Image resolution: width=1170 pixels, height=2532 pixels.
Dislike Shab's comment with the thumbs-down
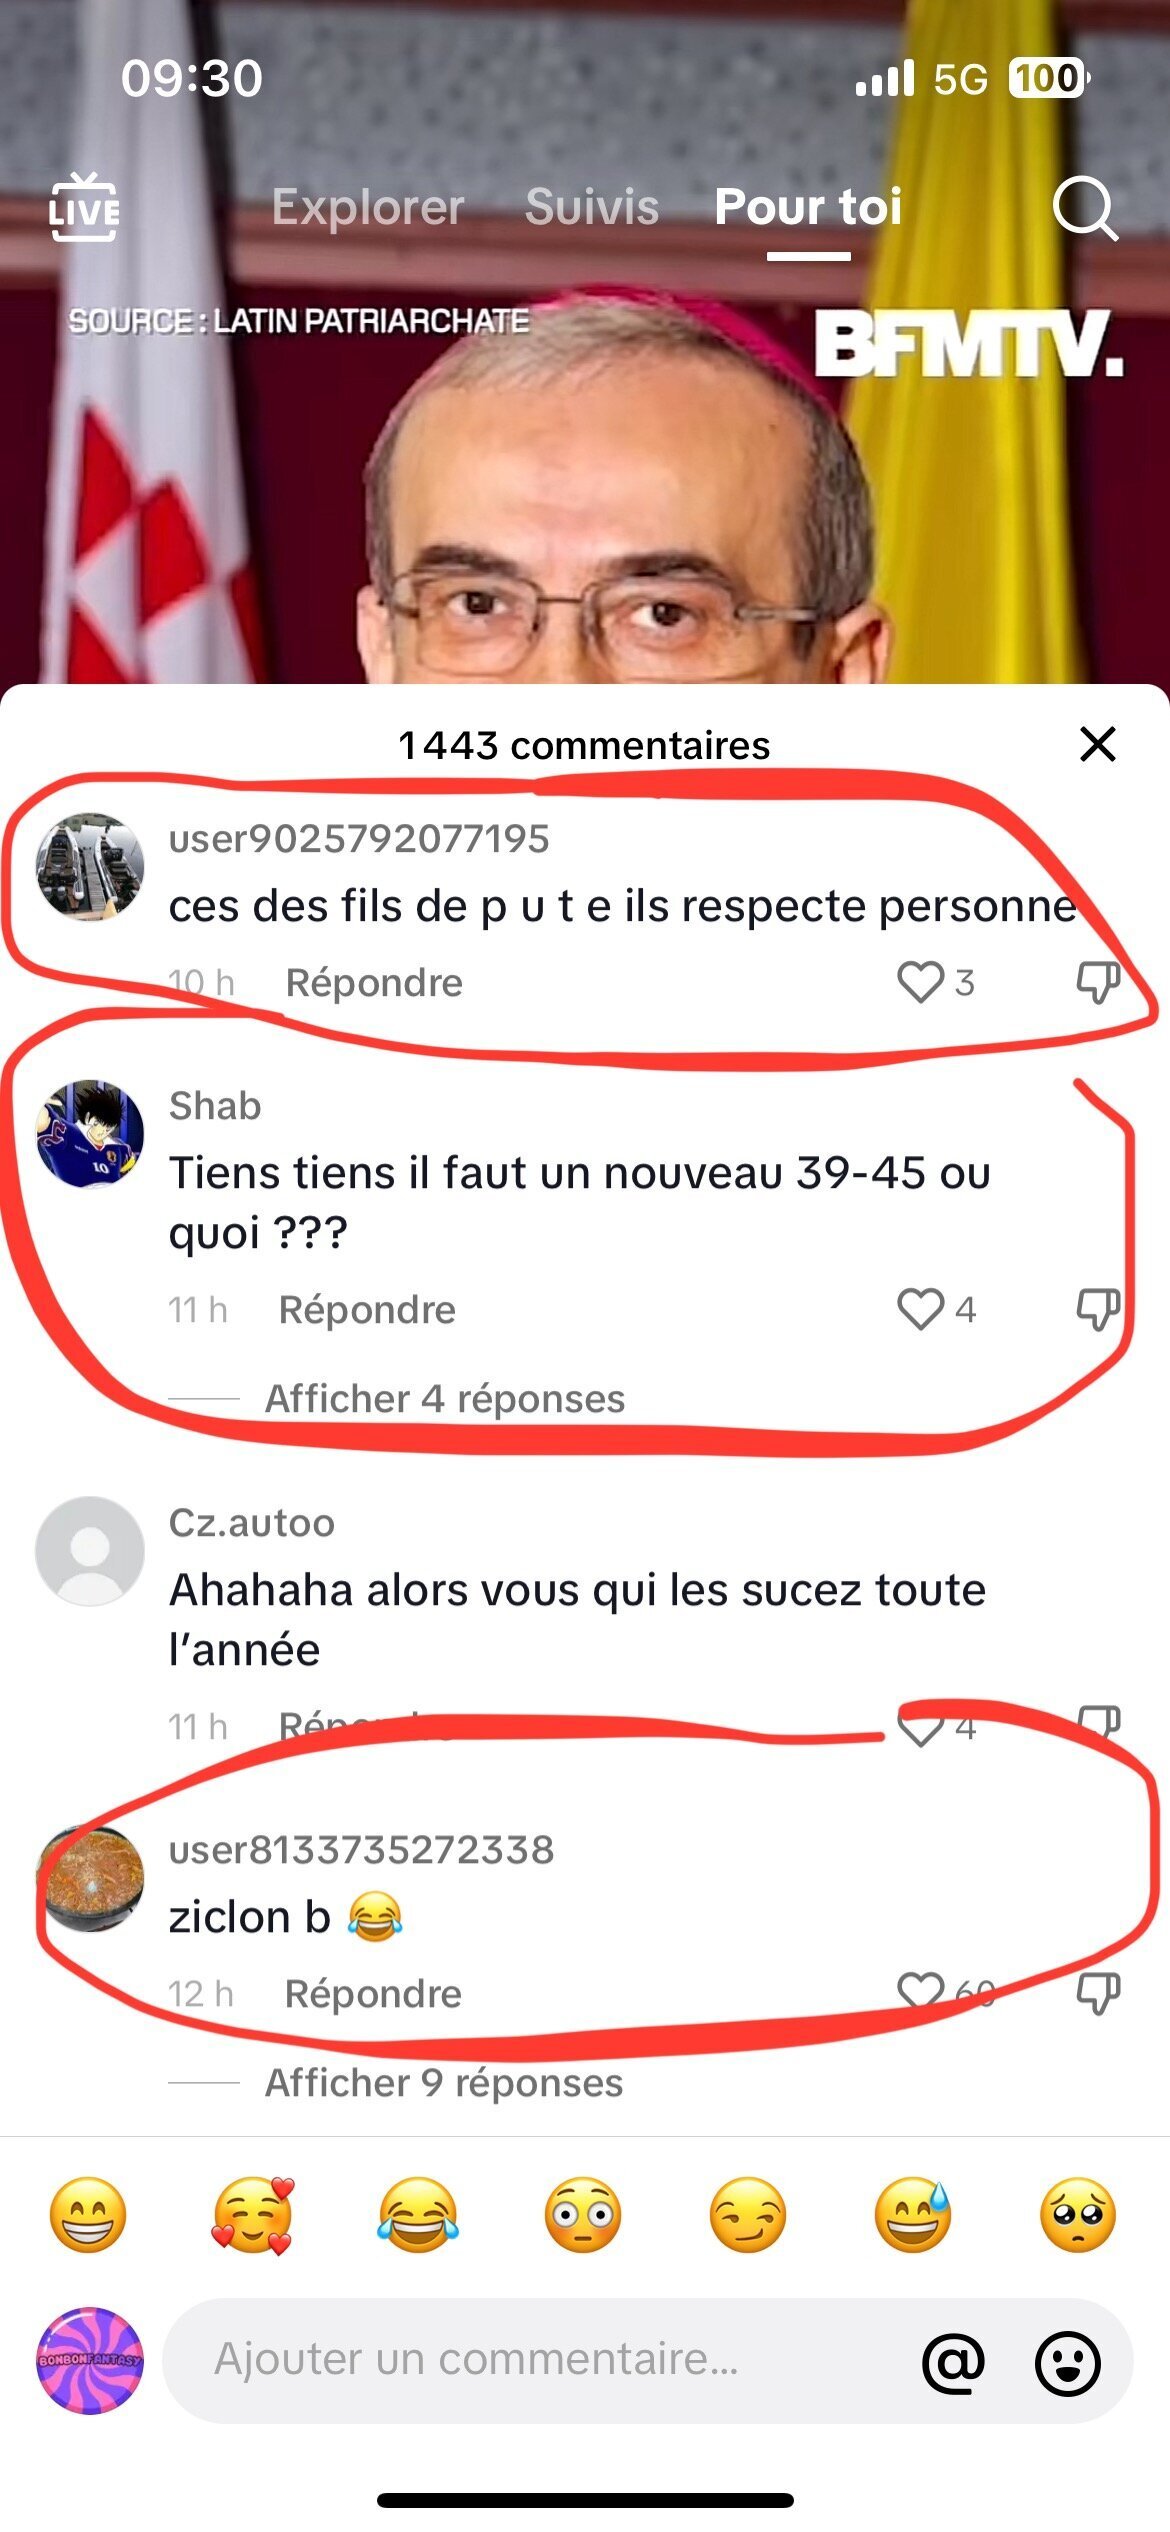1098,1309
